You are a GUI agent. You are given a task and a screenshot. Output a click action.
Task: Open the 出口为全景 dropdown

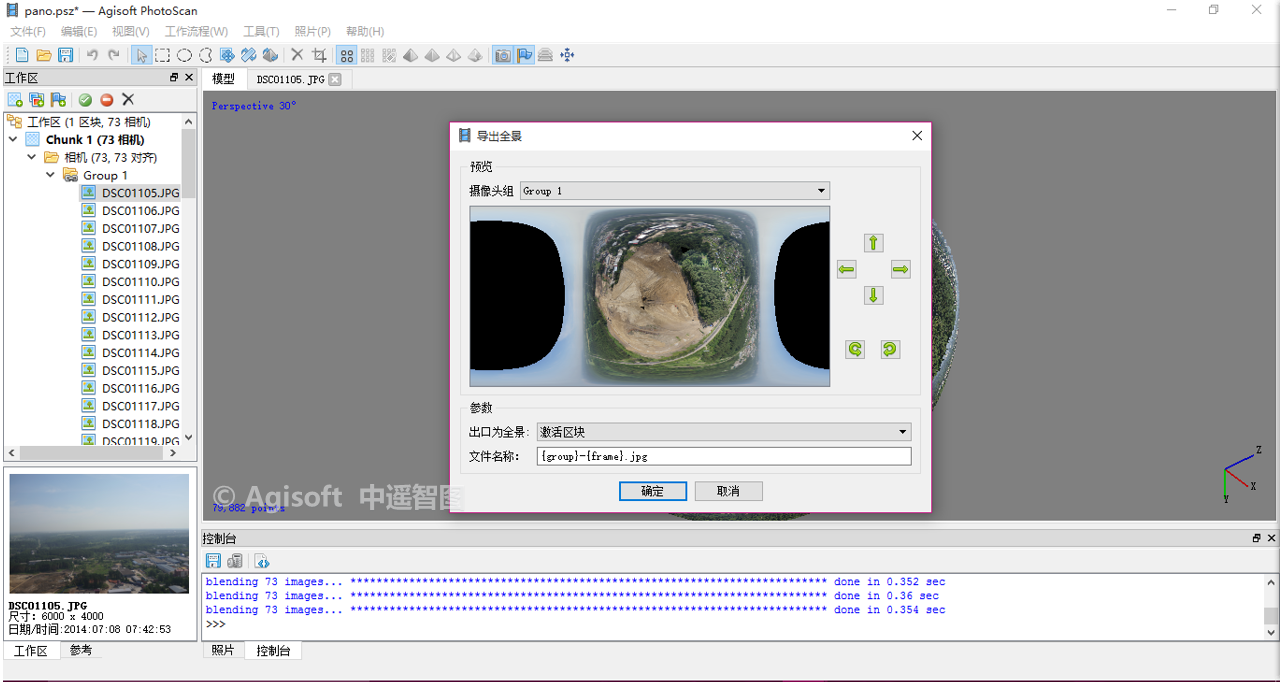(724, 432)
